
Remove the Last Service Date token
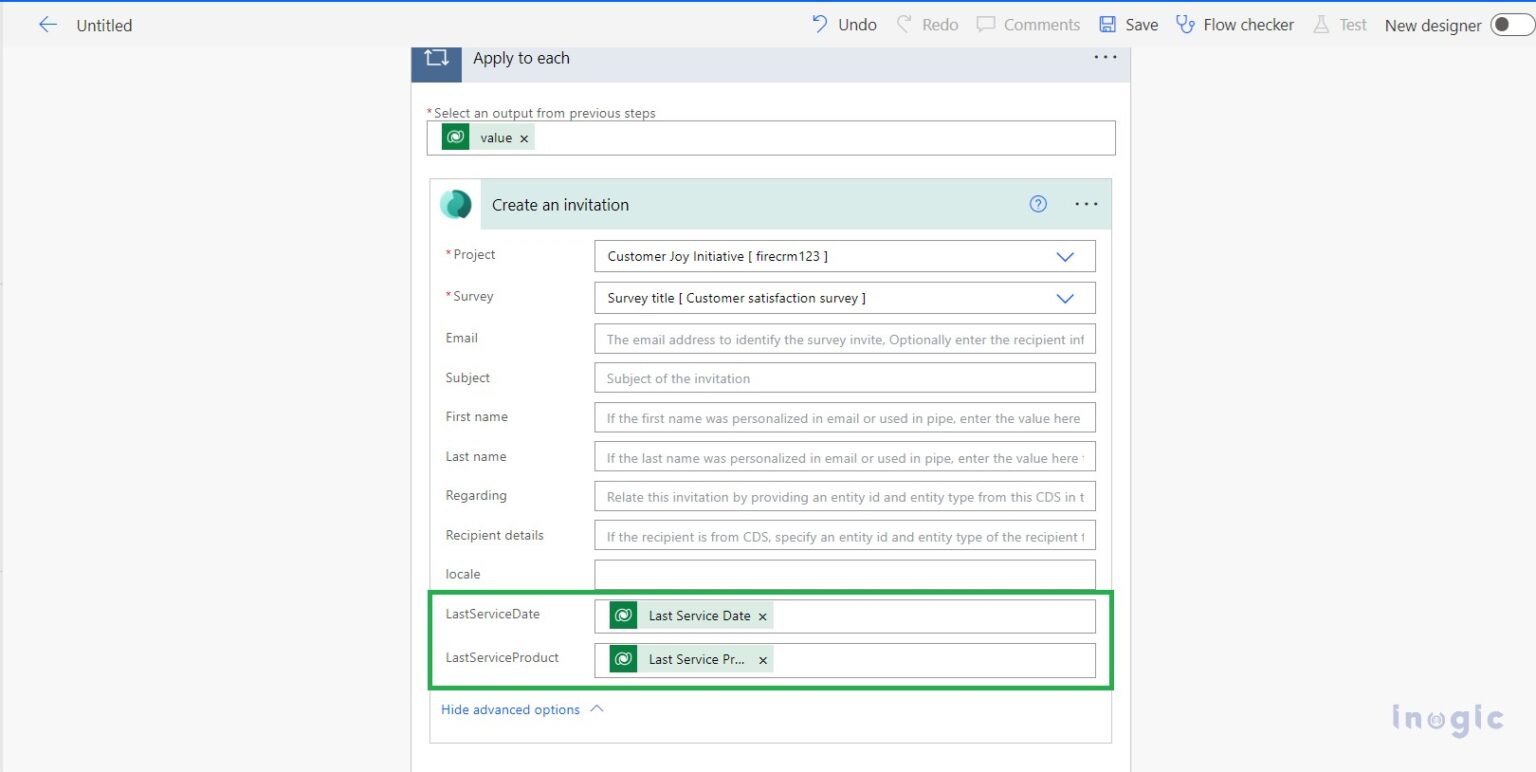point(762,616)
